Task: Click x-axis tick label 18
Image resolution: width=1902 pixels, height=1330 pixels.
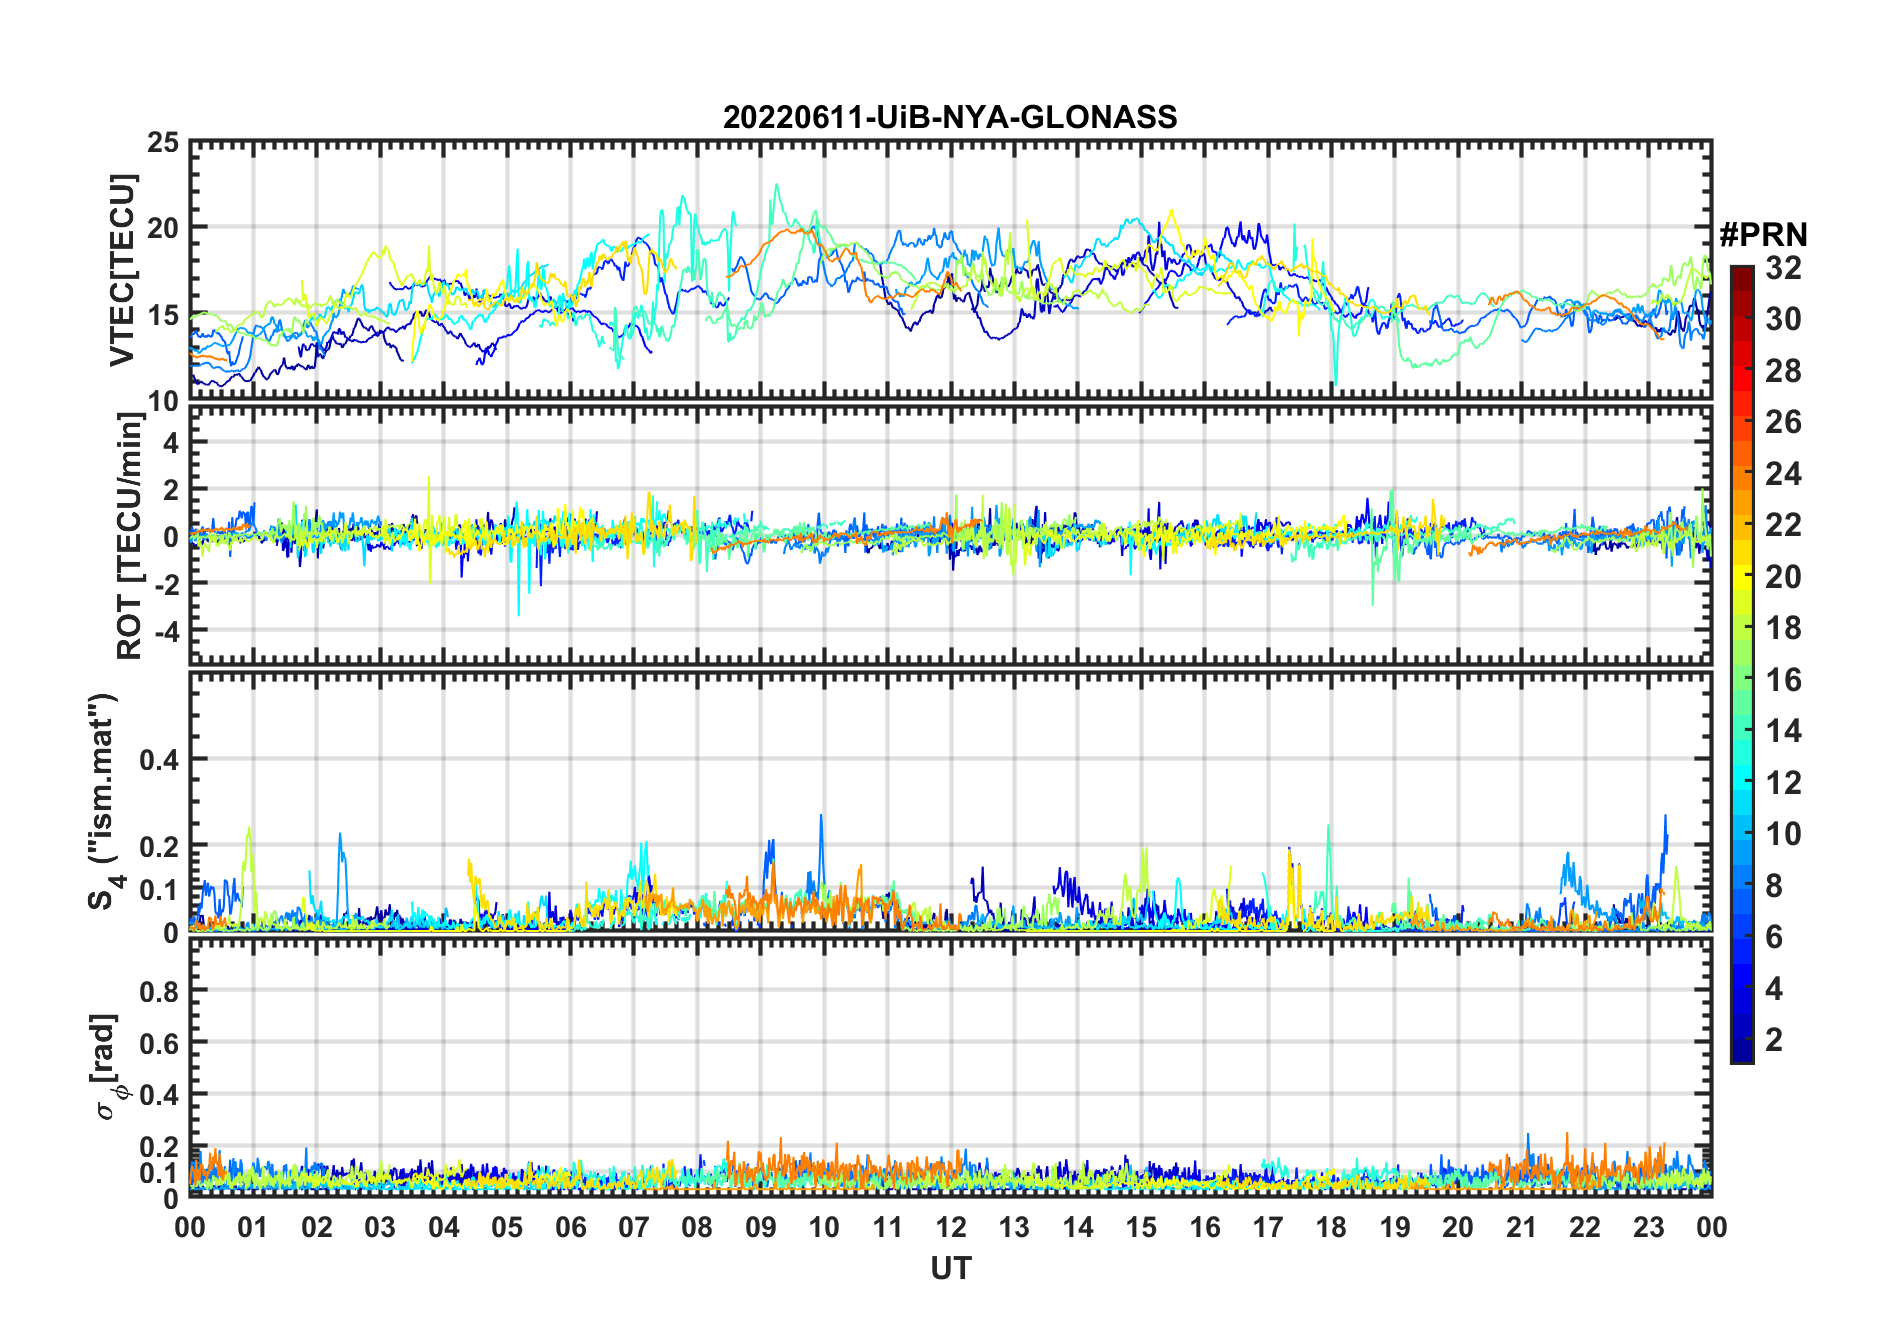Action: point(1331,1227)
